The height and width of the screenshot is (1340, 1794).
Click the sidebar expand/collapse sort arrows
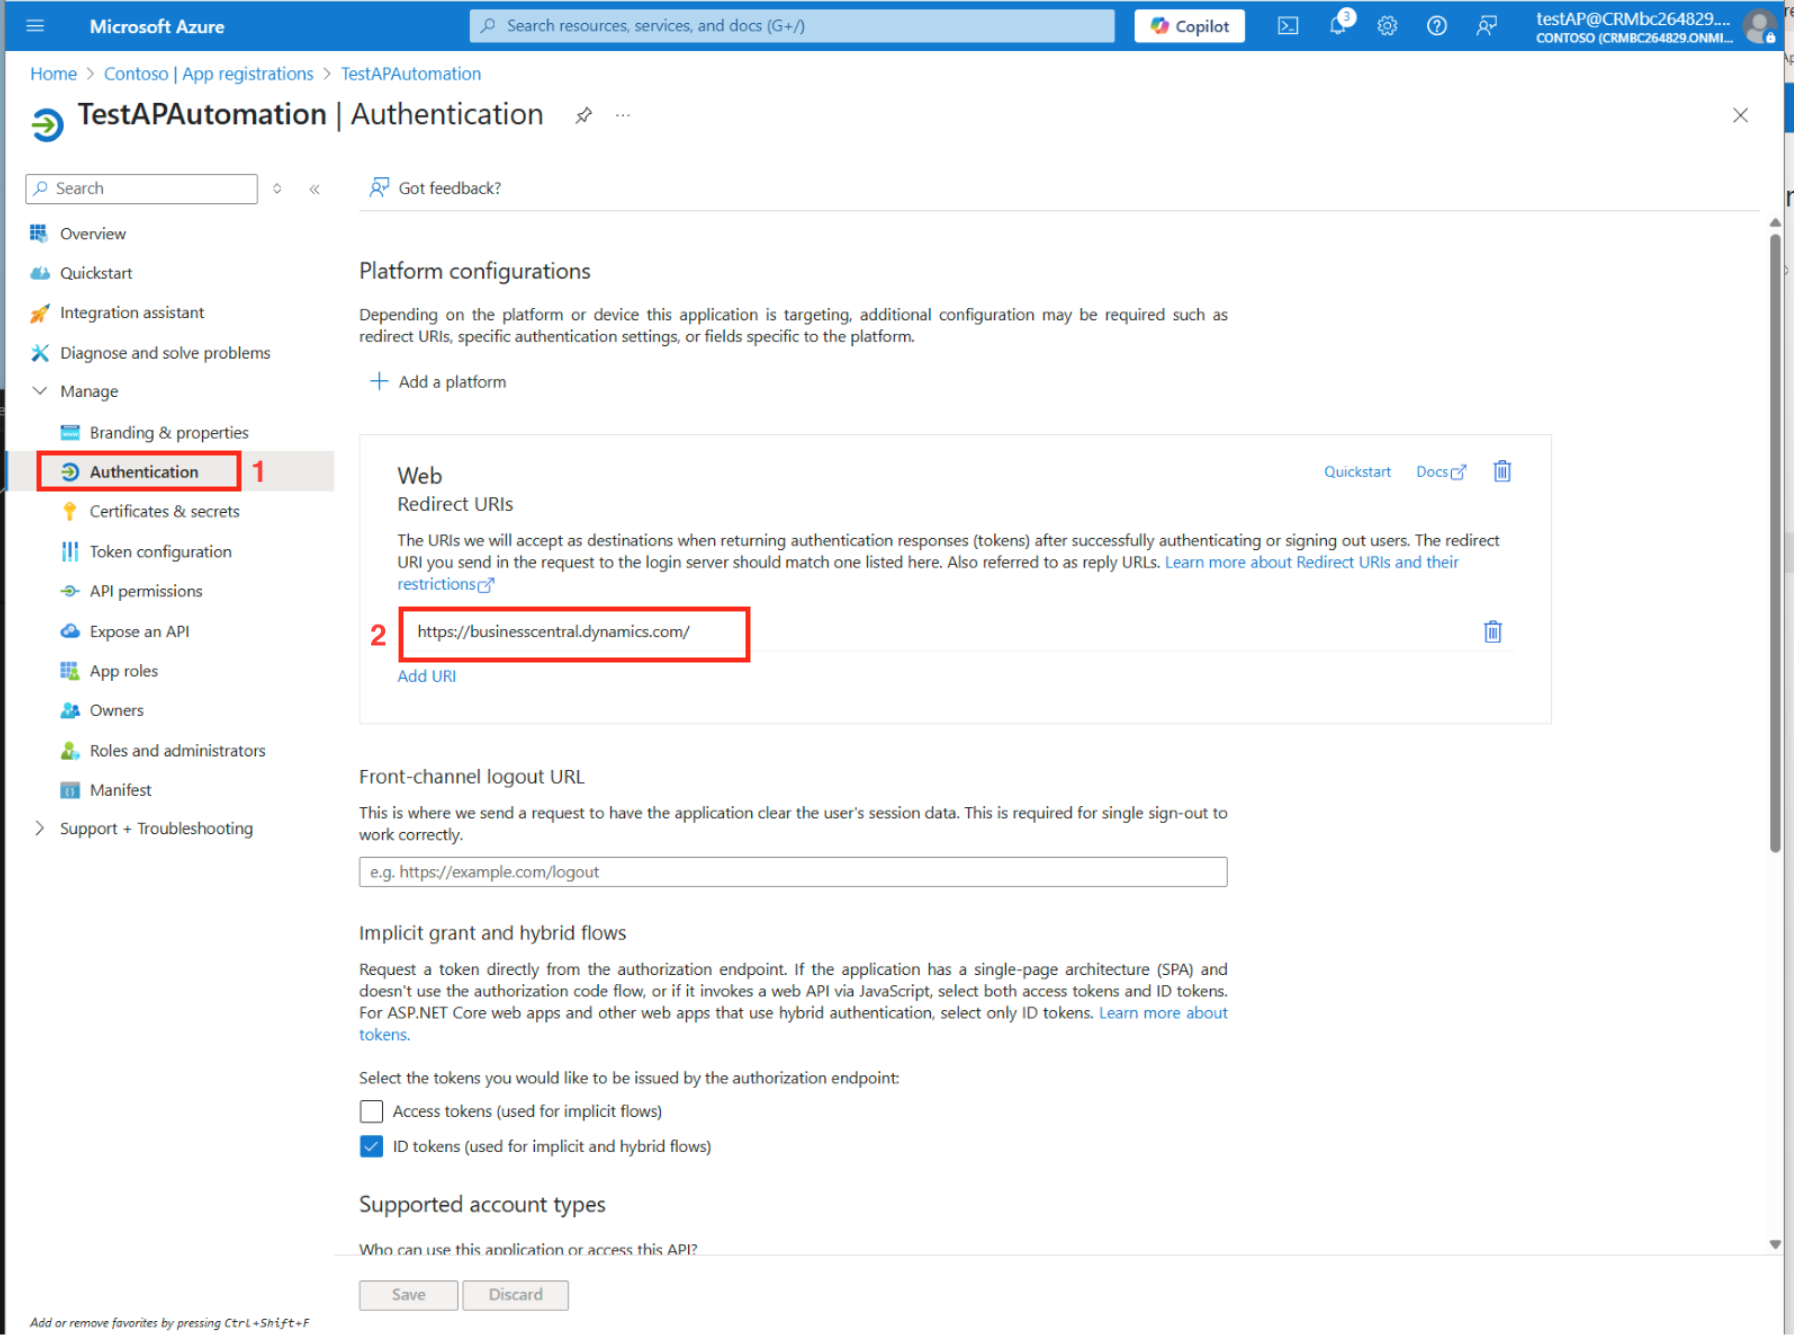click(277, 189)
